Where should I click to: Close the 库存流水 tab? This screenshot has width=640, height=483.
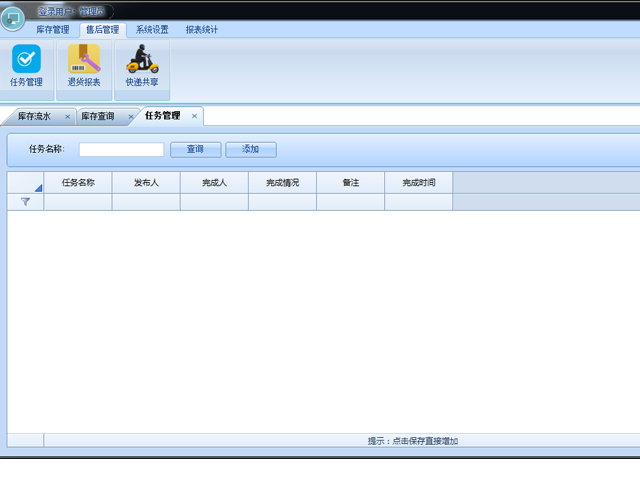[67, 117]
